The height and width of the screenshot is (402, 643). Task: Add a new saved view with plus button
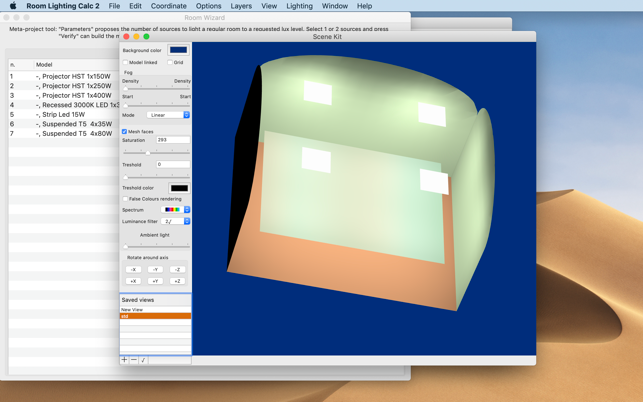point(124,360)
